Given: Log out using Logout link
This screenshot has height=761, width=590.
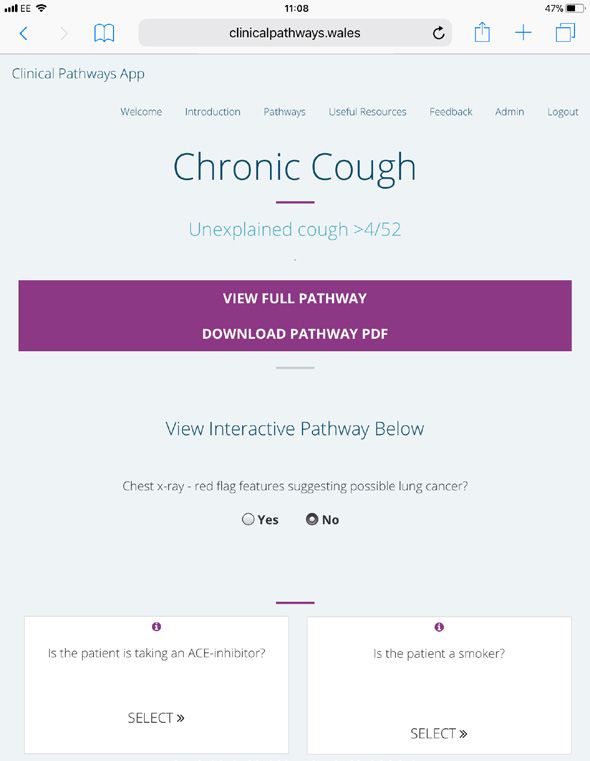Looking at the screenshot, I should [x=563, y=112].
